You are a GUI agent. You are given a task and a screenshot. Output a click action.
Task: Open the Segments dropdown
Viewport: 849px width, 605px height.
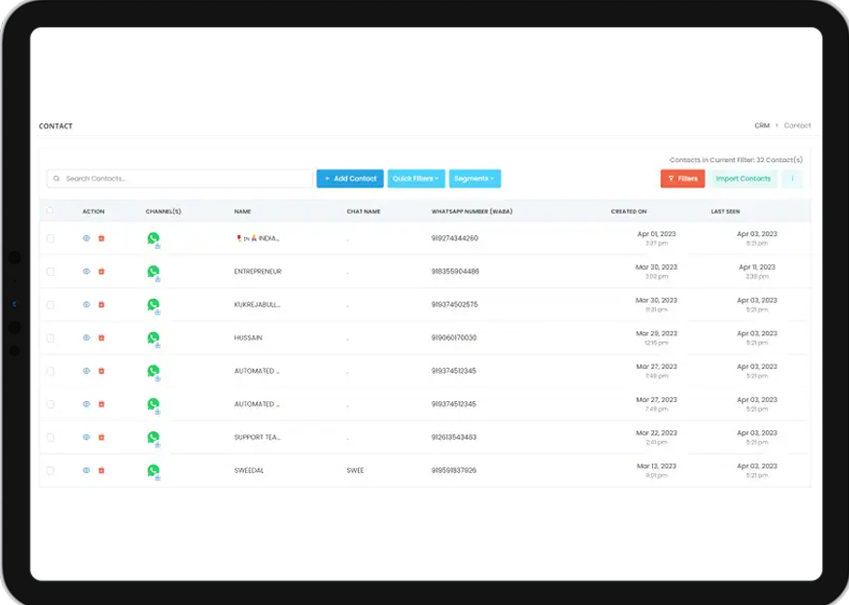[x=474, y=179]
